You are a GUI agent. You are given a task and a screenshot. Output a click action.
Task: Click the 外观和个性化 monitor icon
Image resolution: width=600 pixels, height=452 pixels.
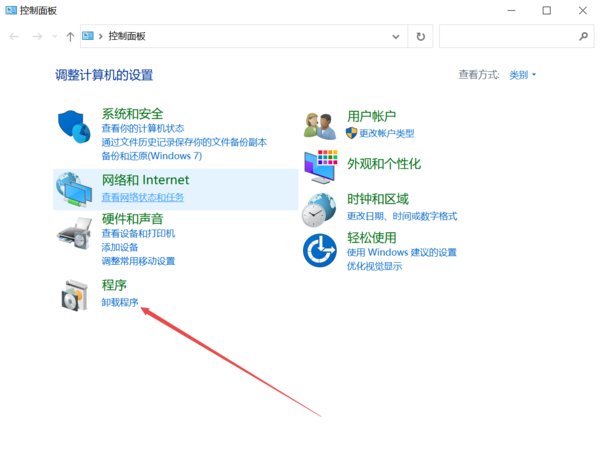(320, 165)
